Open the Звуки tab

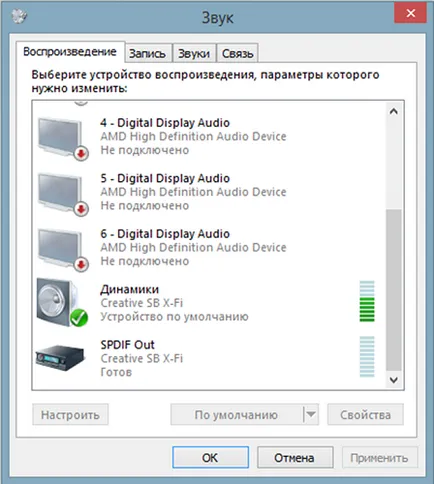pos(194,53)
